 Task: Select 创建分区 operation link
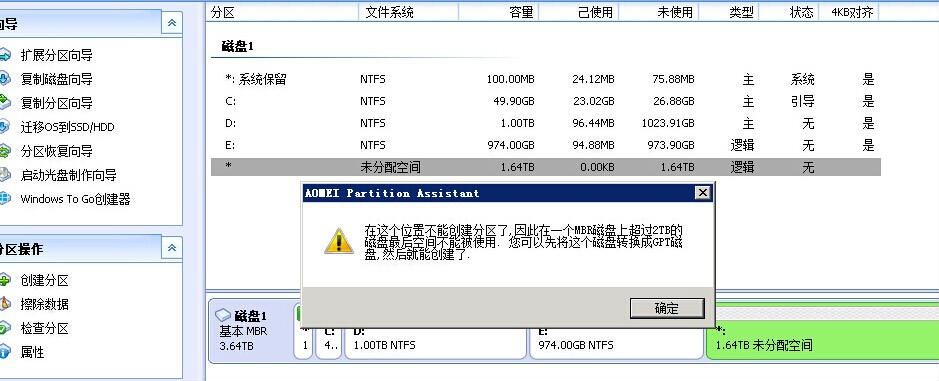point(44,280)
